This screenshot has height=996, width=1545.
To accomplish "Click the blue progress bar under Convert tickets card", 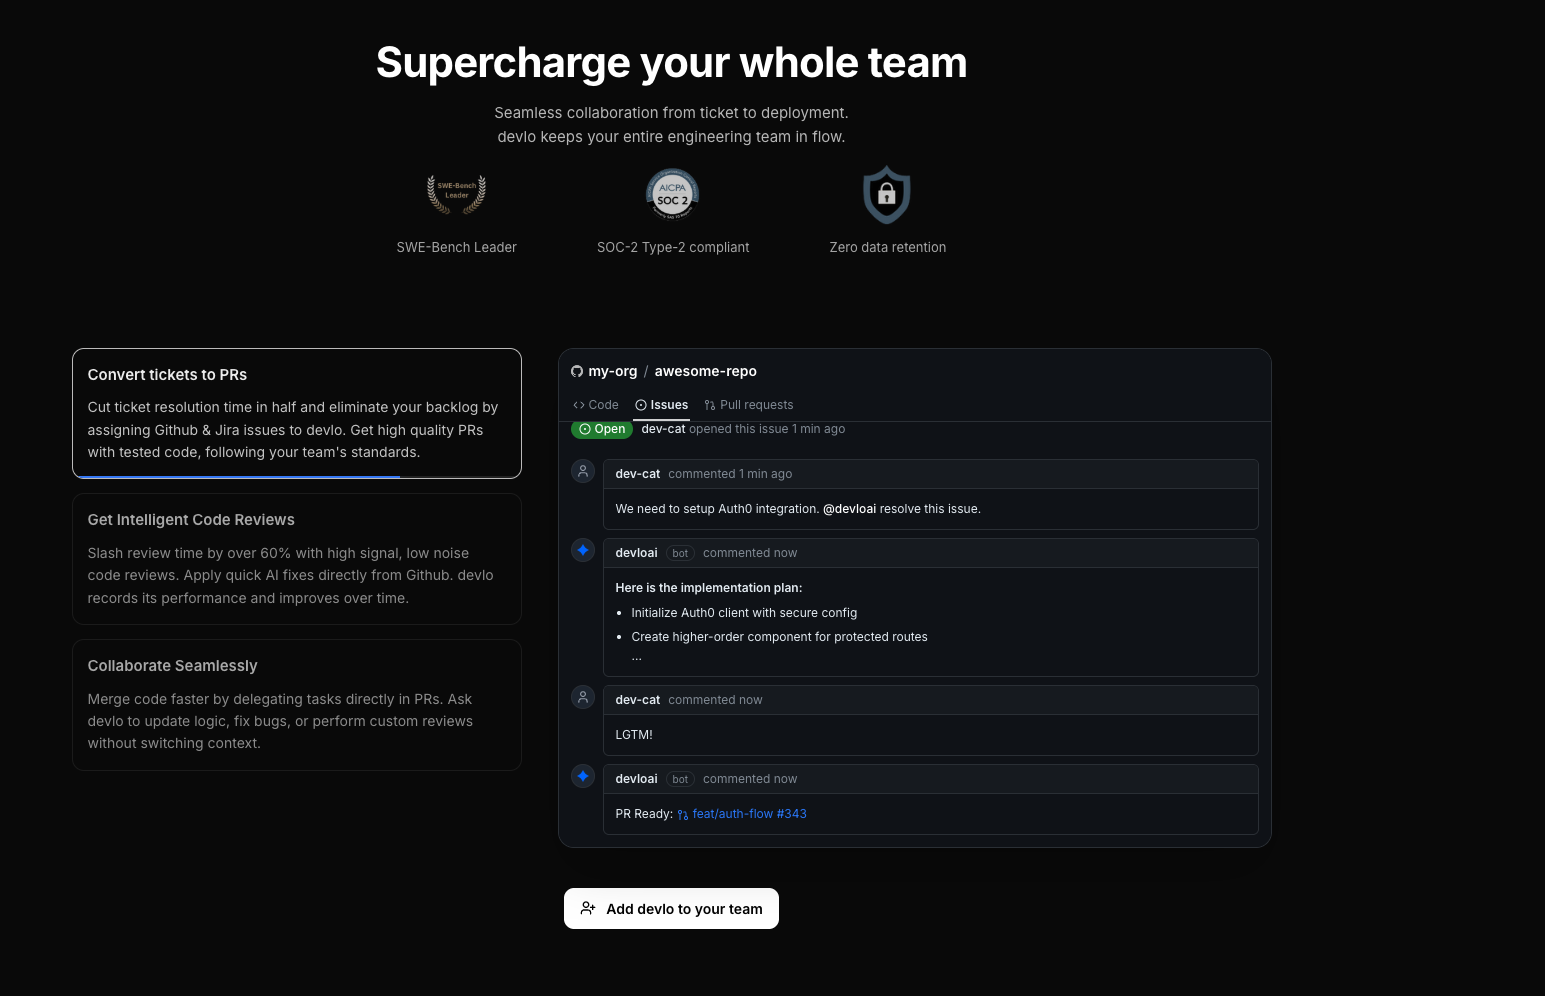I will (238, 477).
